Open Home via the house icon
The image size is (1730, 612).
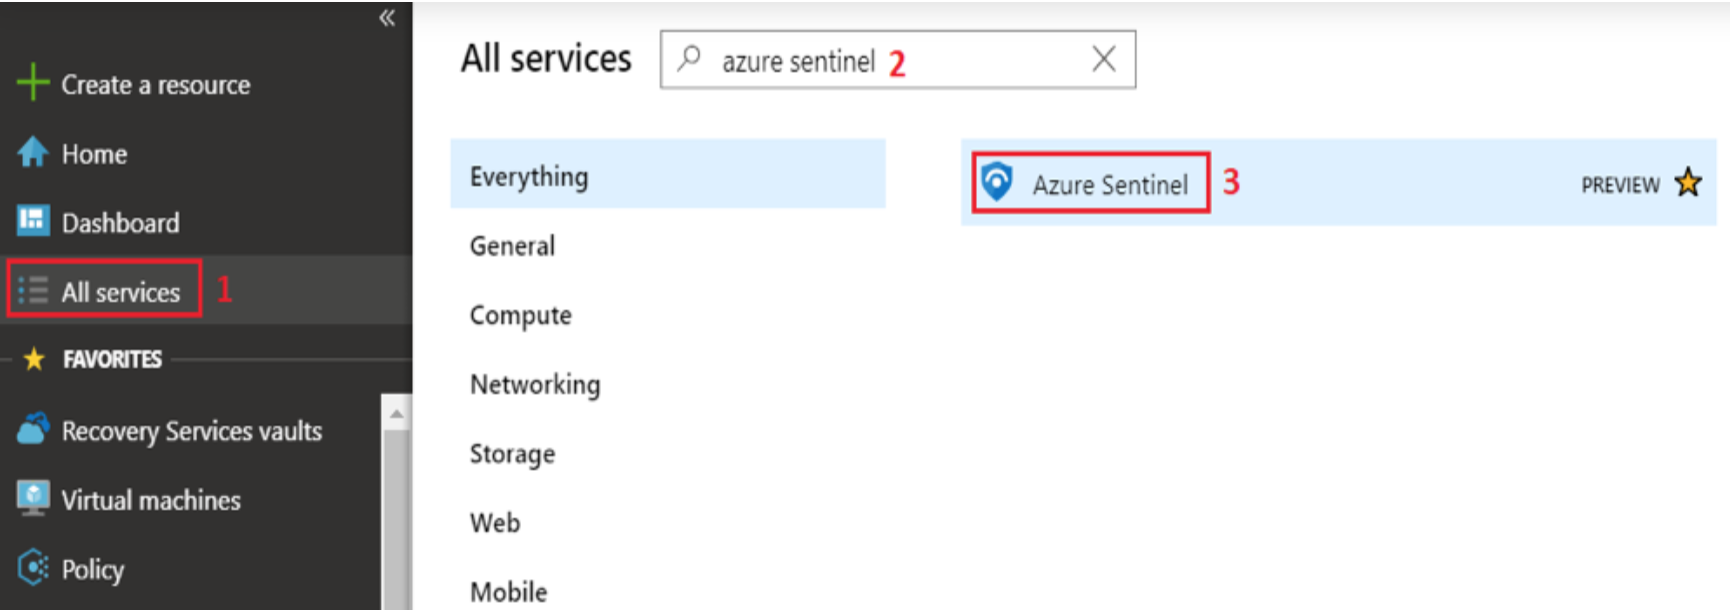click(x=33, y=152)
